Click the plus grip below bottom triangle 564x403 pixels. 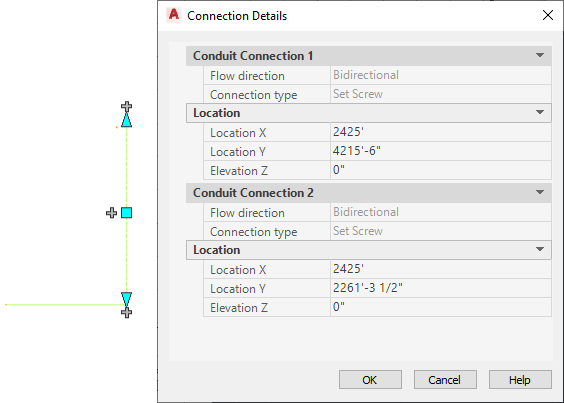pyautogui.click(x=126, y=312)
